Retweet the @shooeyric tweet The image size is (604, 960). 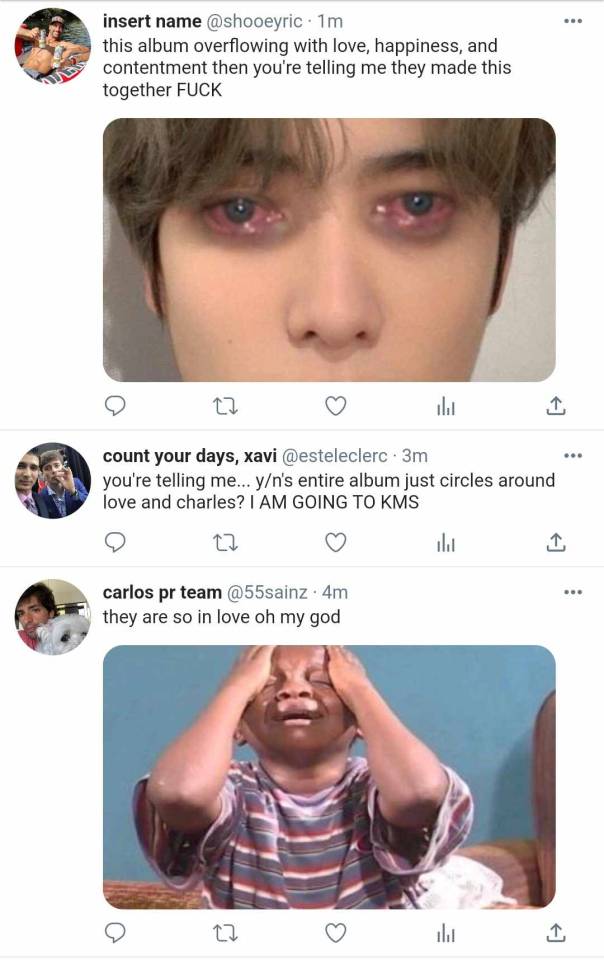(226, 405)
